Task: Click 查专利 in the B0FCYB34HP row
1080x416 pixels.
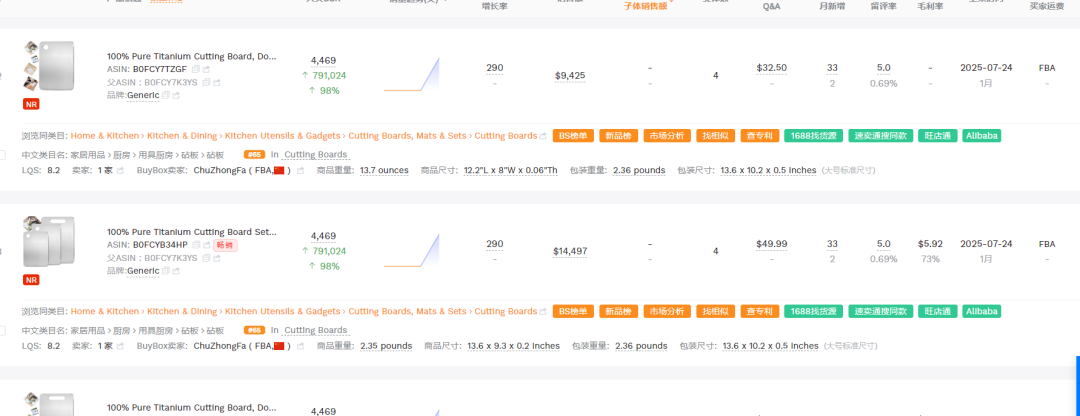Action: click(760, 312)
